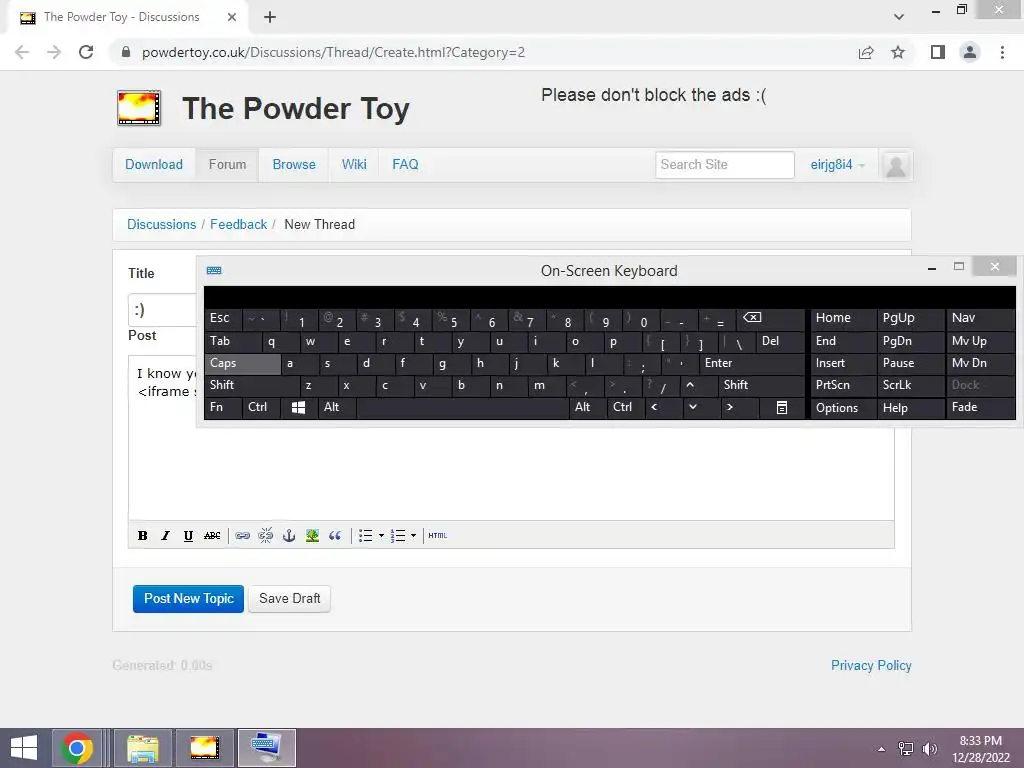Viewport: 1024px width, 768px height.
Task: Open the Wiki page
Action: click(x=354, y=165)
